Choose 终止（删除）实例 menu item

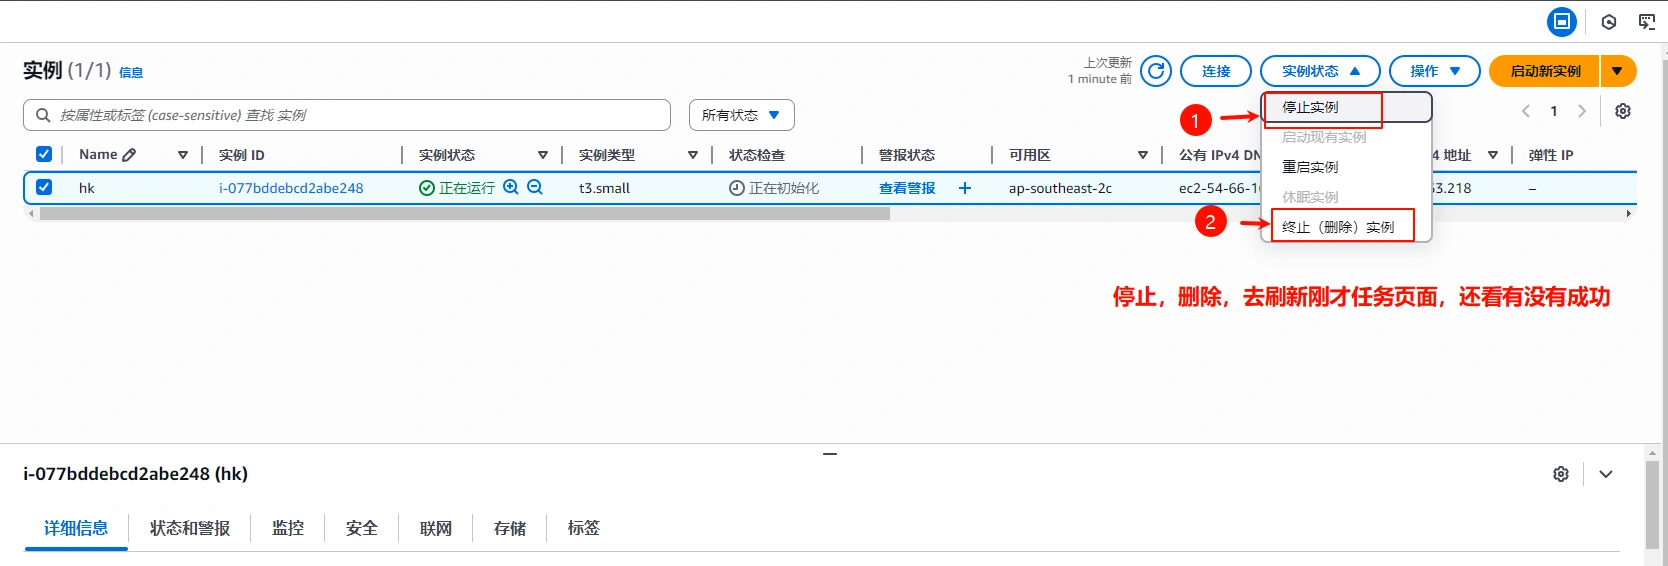click(1337, 227)
